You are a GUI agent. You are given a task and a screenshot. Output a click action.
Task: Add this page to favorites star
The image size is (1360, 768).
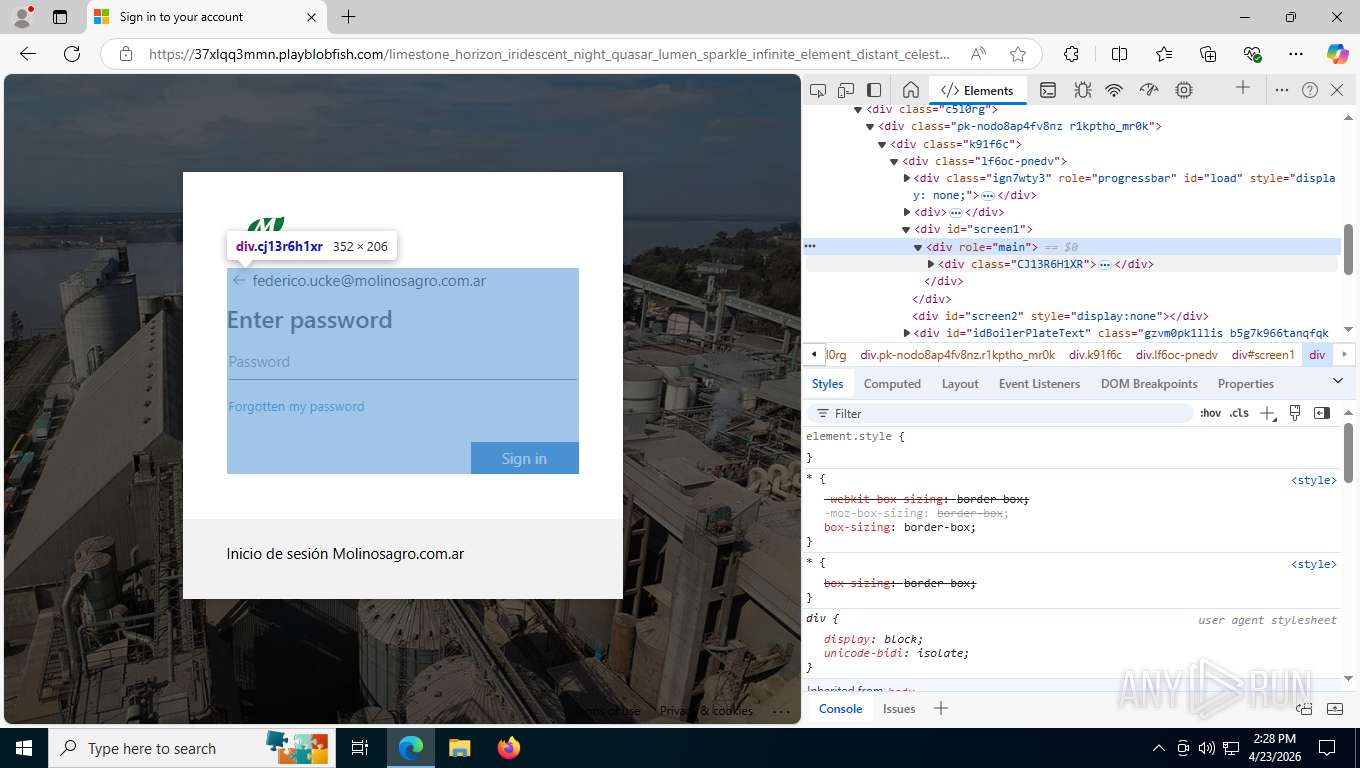click(x=1018, y=54)
